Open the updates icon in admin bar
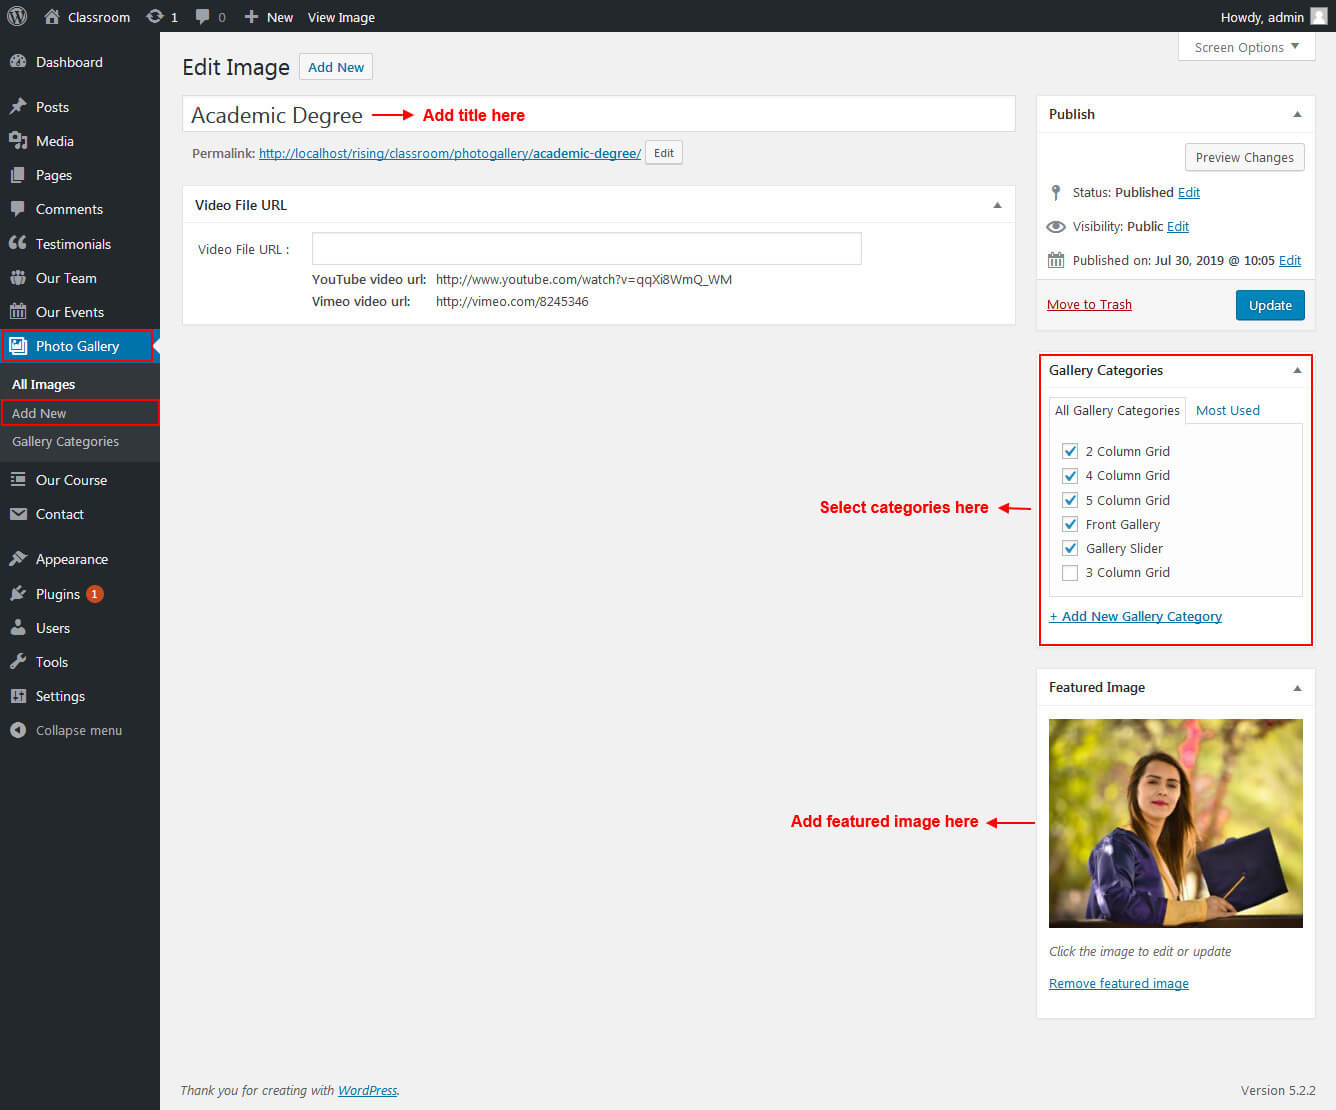Viewport: 1336px width, 1110px height. (x=155, y=17)
